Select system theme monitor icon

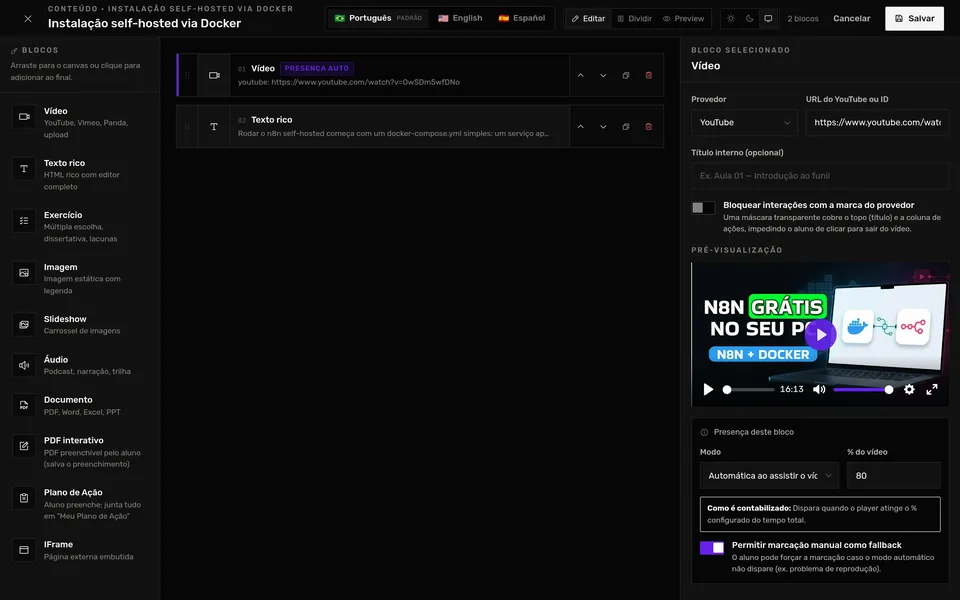point(768,18)
